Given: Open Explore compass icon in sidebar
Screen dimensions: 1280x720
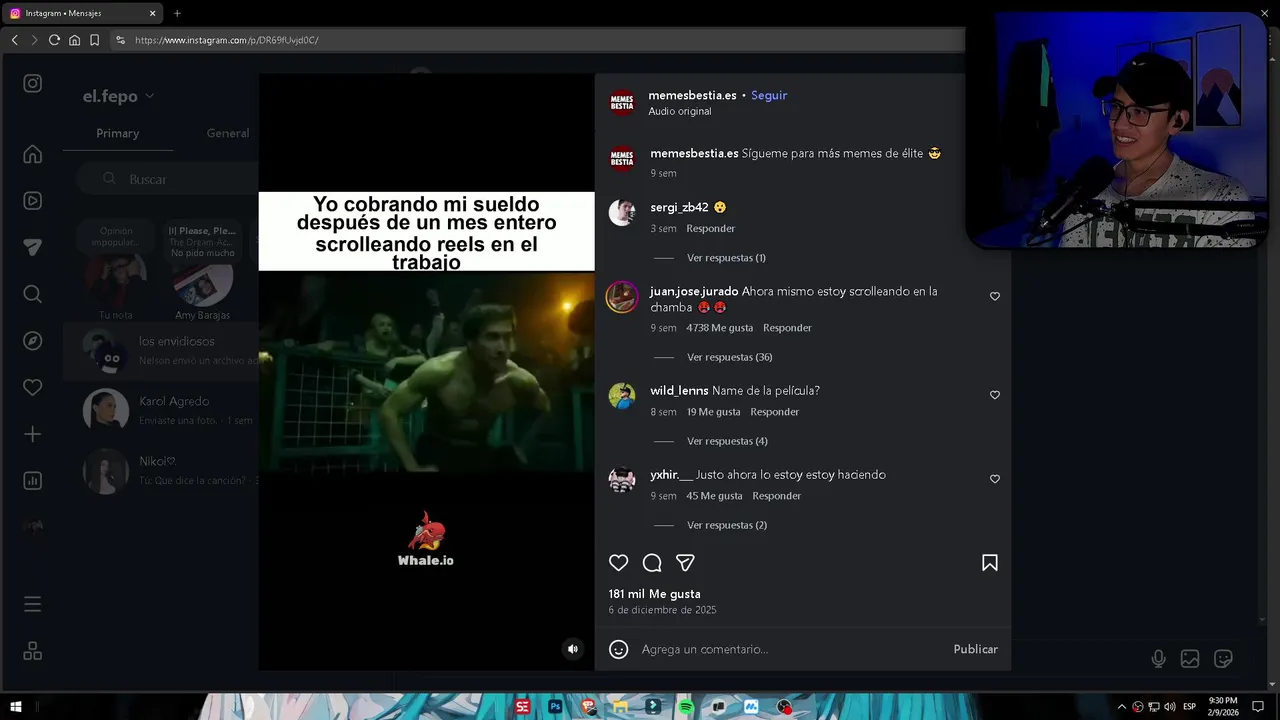Looking at the screenshot, I should [33, 341].
